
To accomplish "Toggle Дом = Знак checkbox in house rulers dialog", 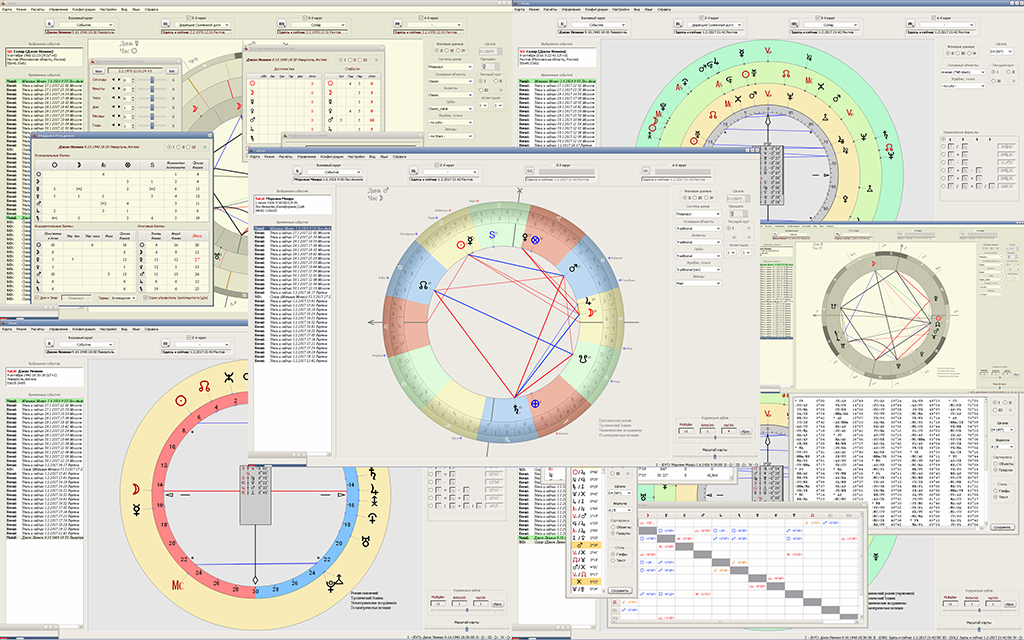I will (37, 298).
